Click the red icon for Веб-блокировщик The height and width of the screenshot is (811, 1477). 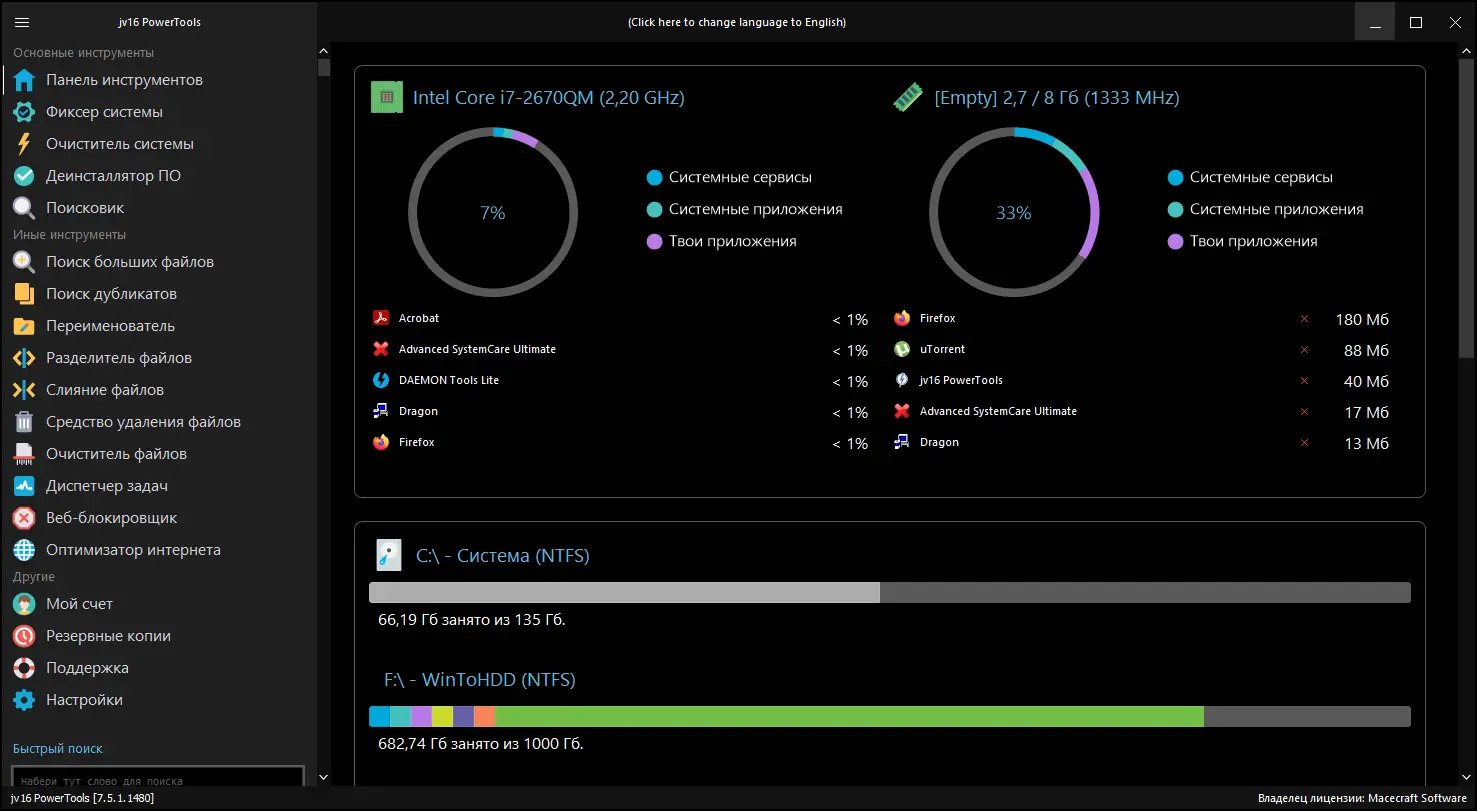(x=25, y=518)
